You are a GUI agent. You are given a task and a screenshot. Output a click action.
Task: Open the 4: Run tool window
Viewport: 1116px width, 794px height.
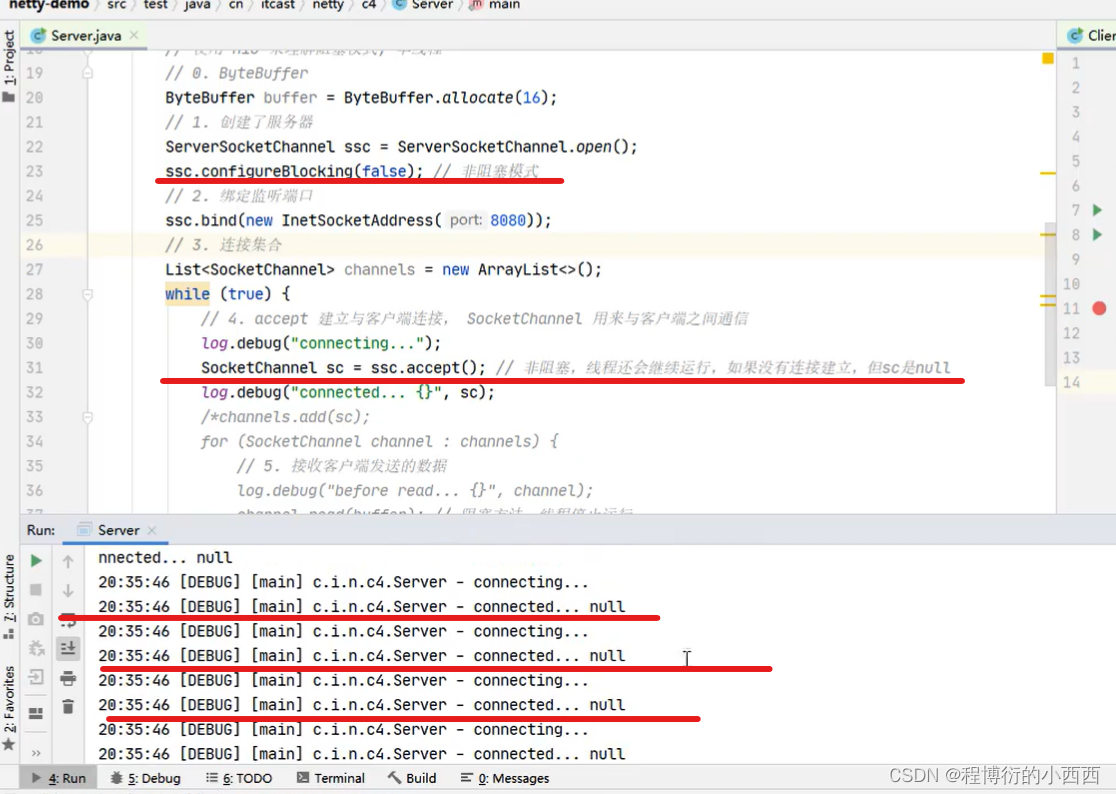click(x=58, y=778)
